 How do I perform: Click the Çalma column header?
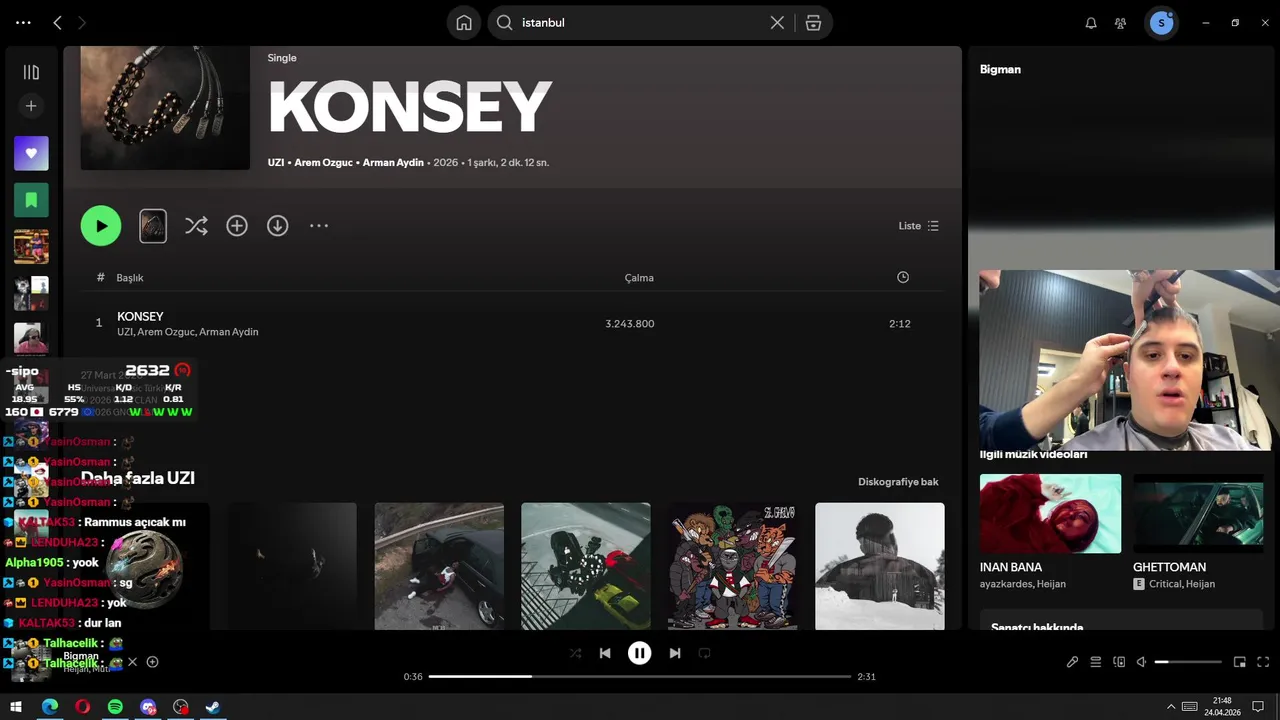(639, 278)
